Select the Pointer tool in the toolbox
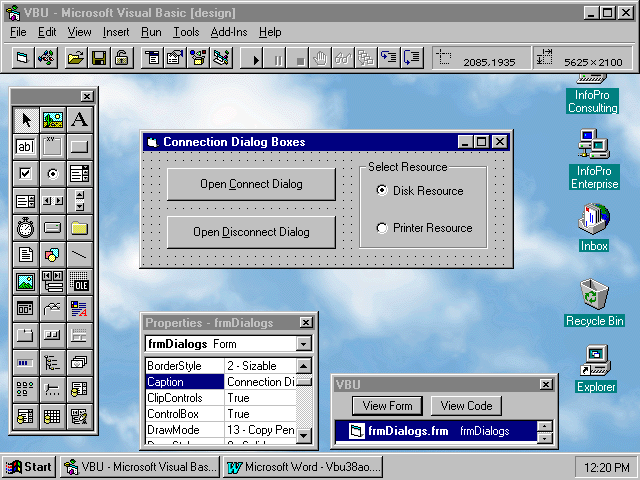640x480 pixels. tap(26, 120)
